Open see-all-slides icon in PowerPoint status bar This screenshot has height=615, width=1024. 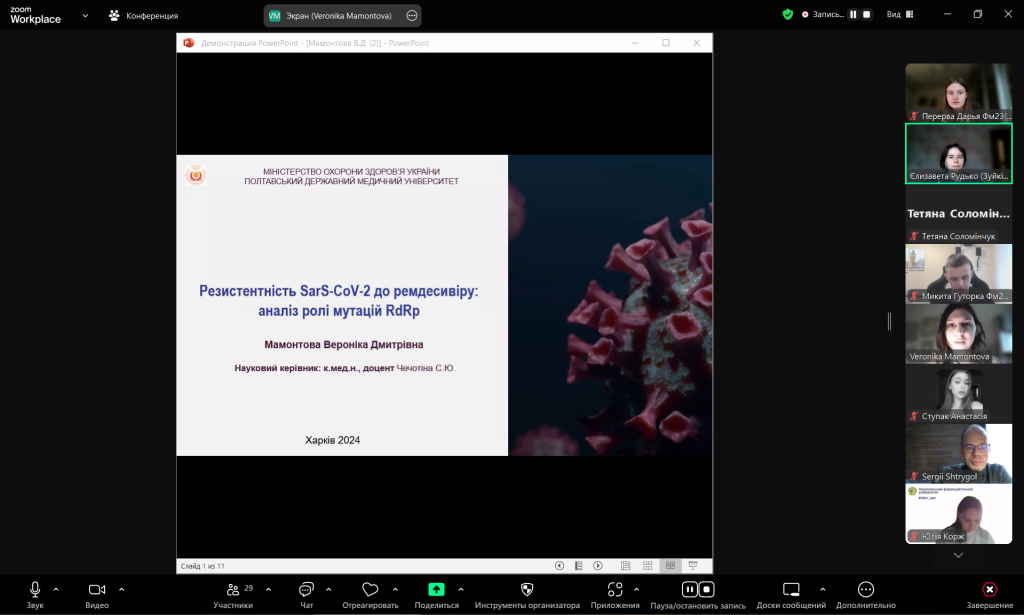tap(579, 565)
